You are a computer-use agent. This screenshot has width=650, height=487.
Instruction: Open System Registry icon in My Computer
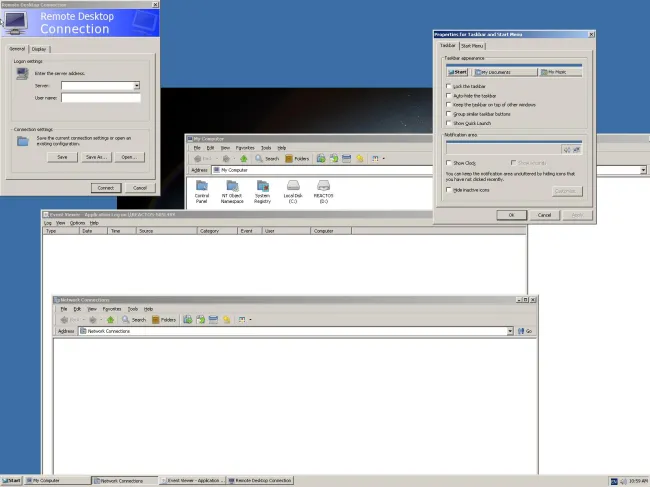262,191
